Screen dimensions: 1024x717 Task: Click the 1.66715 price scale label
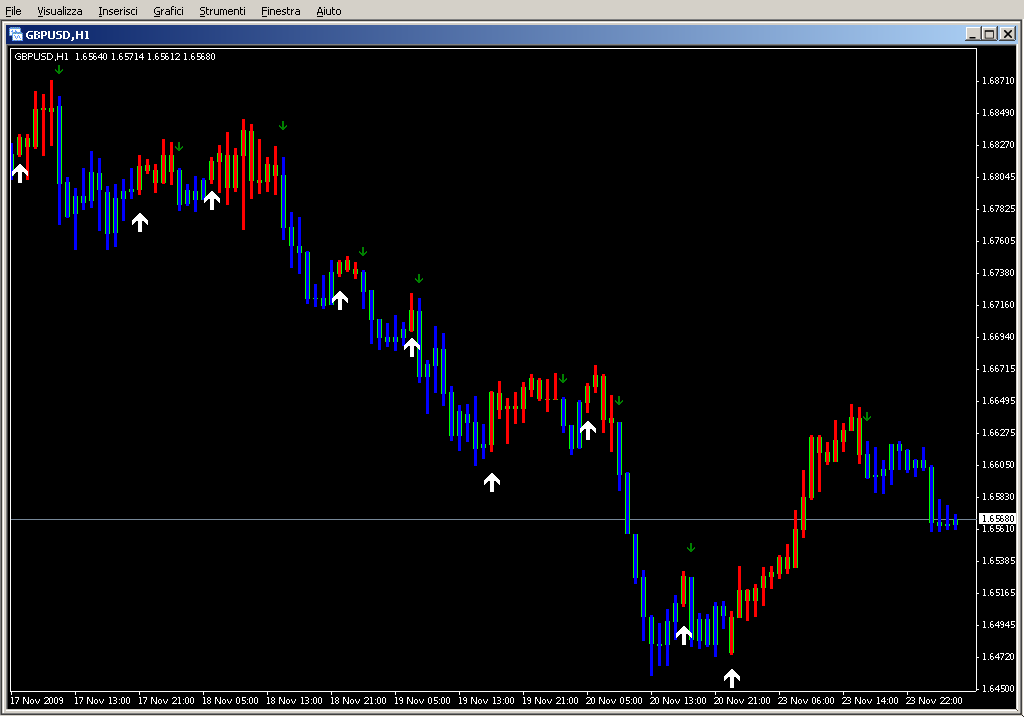click(999, 369)
